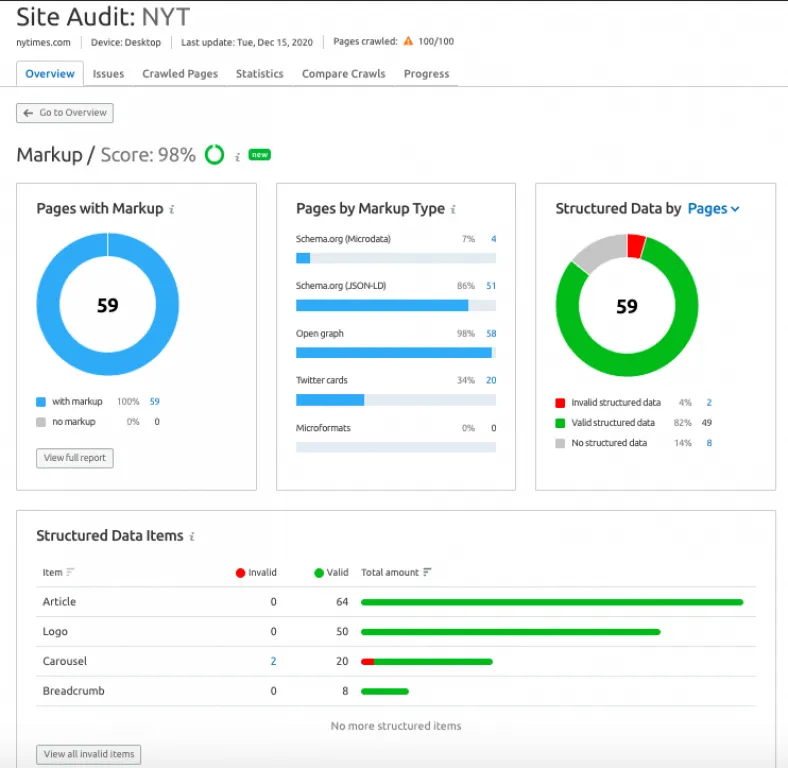
Task: Click the blue 'with markup' legend swatch
Action: pos(41,402)
